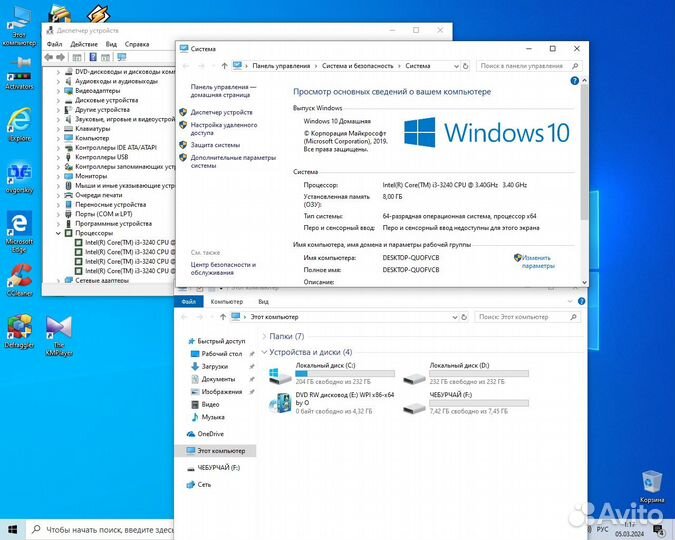Open the Internet Explorer desktop shortcut
Viewport: 675px width, 540px height.
pyautogui.click(x=19, y=124)
